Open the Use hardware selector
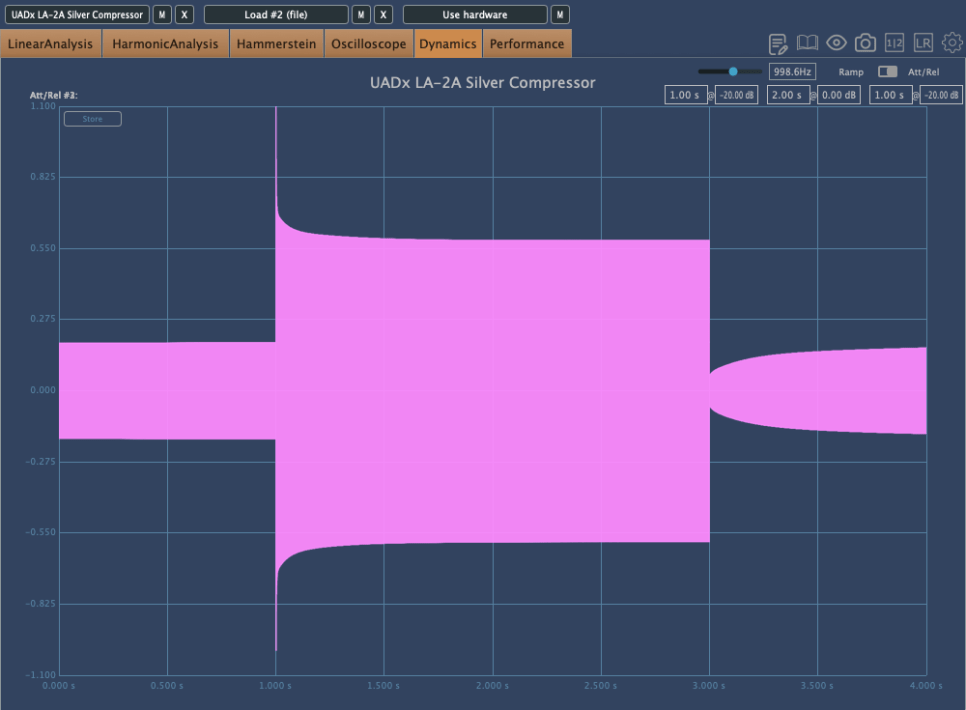Image resolution: width=966 pixels, height=710 pixels. coord(475,15)
